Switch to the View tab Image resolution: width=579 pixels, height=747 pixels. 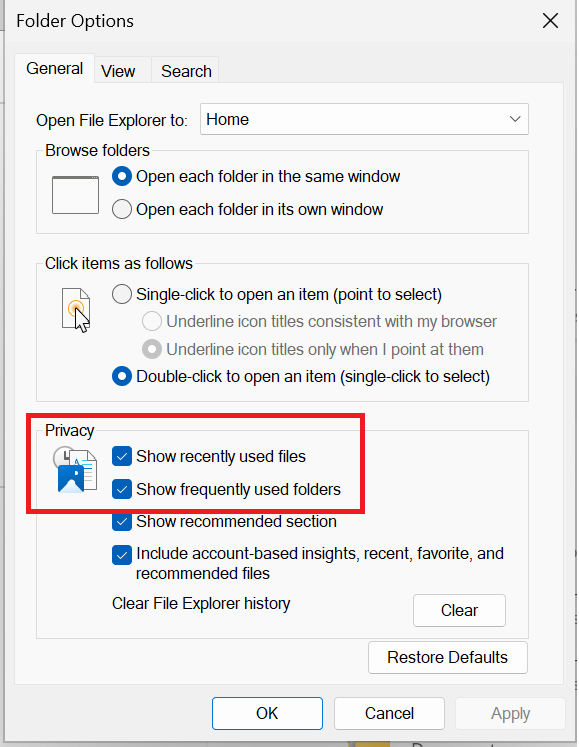tap(118, 71)
